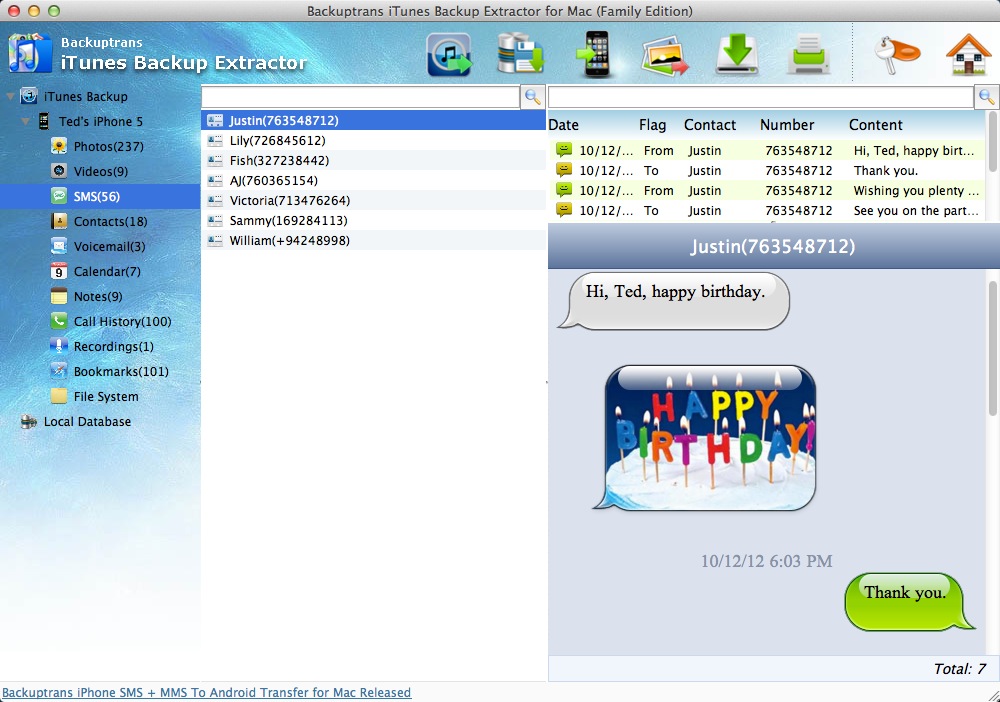Click the Ted's iPhone 5 device icon
1000x702 pixels.
tap(43, 121)
